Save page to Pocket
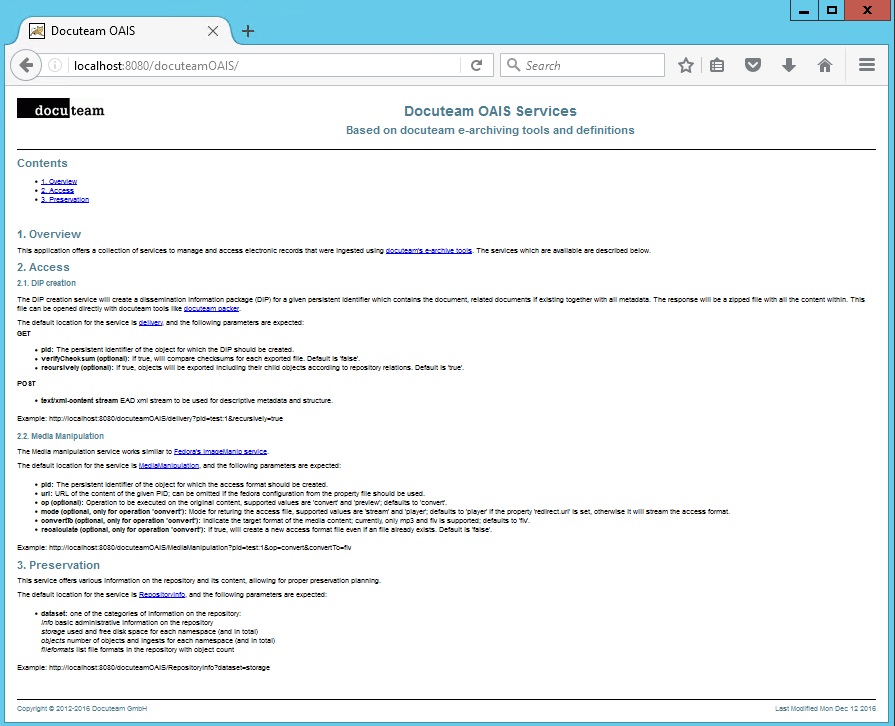Viewport: 895px width, 726px height. pyautogui.click(x=753, y=66)
